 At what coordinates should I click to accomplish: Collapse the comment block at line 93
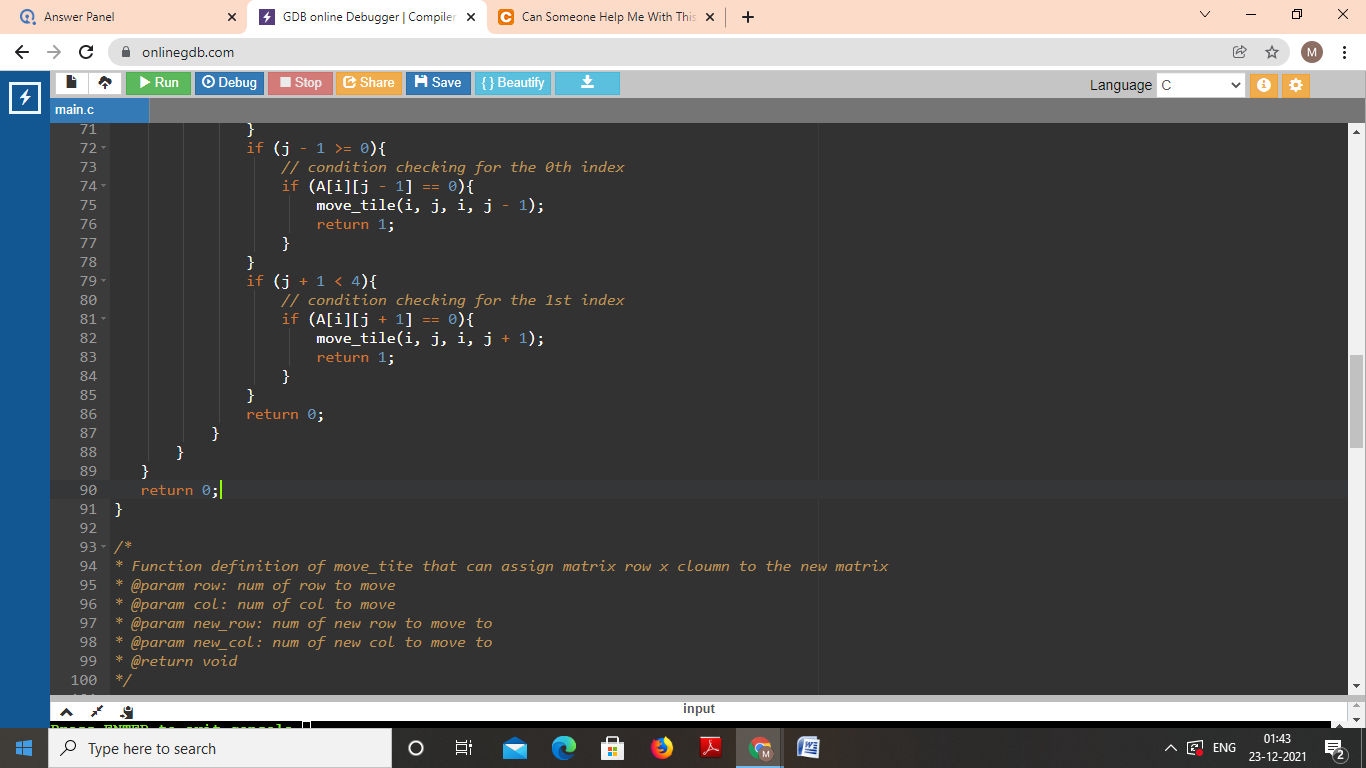click(x=104, y=547)
